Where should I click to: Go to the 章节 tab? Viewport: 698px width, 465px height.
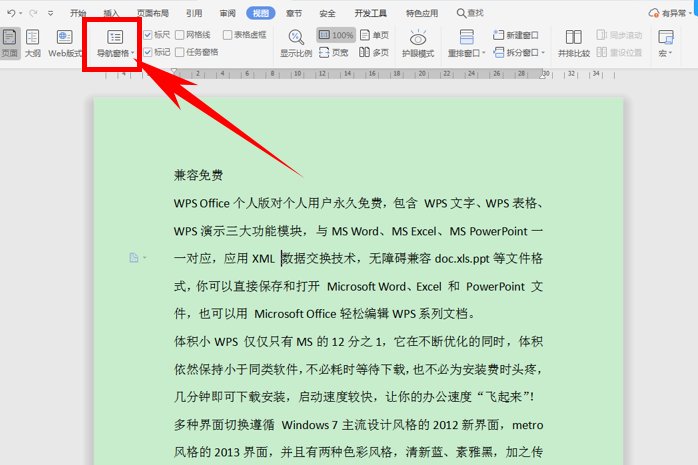tap(294, 13)
